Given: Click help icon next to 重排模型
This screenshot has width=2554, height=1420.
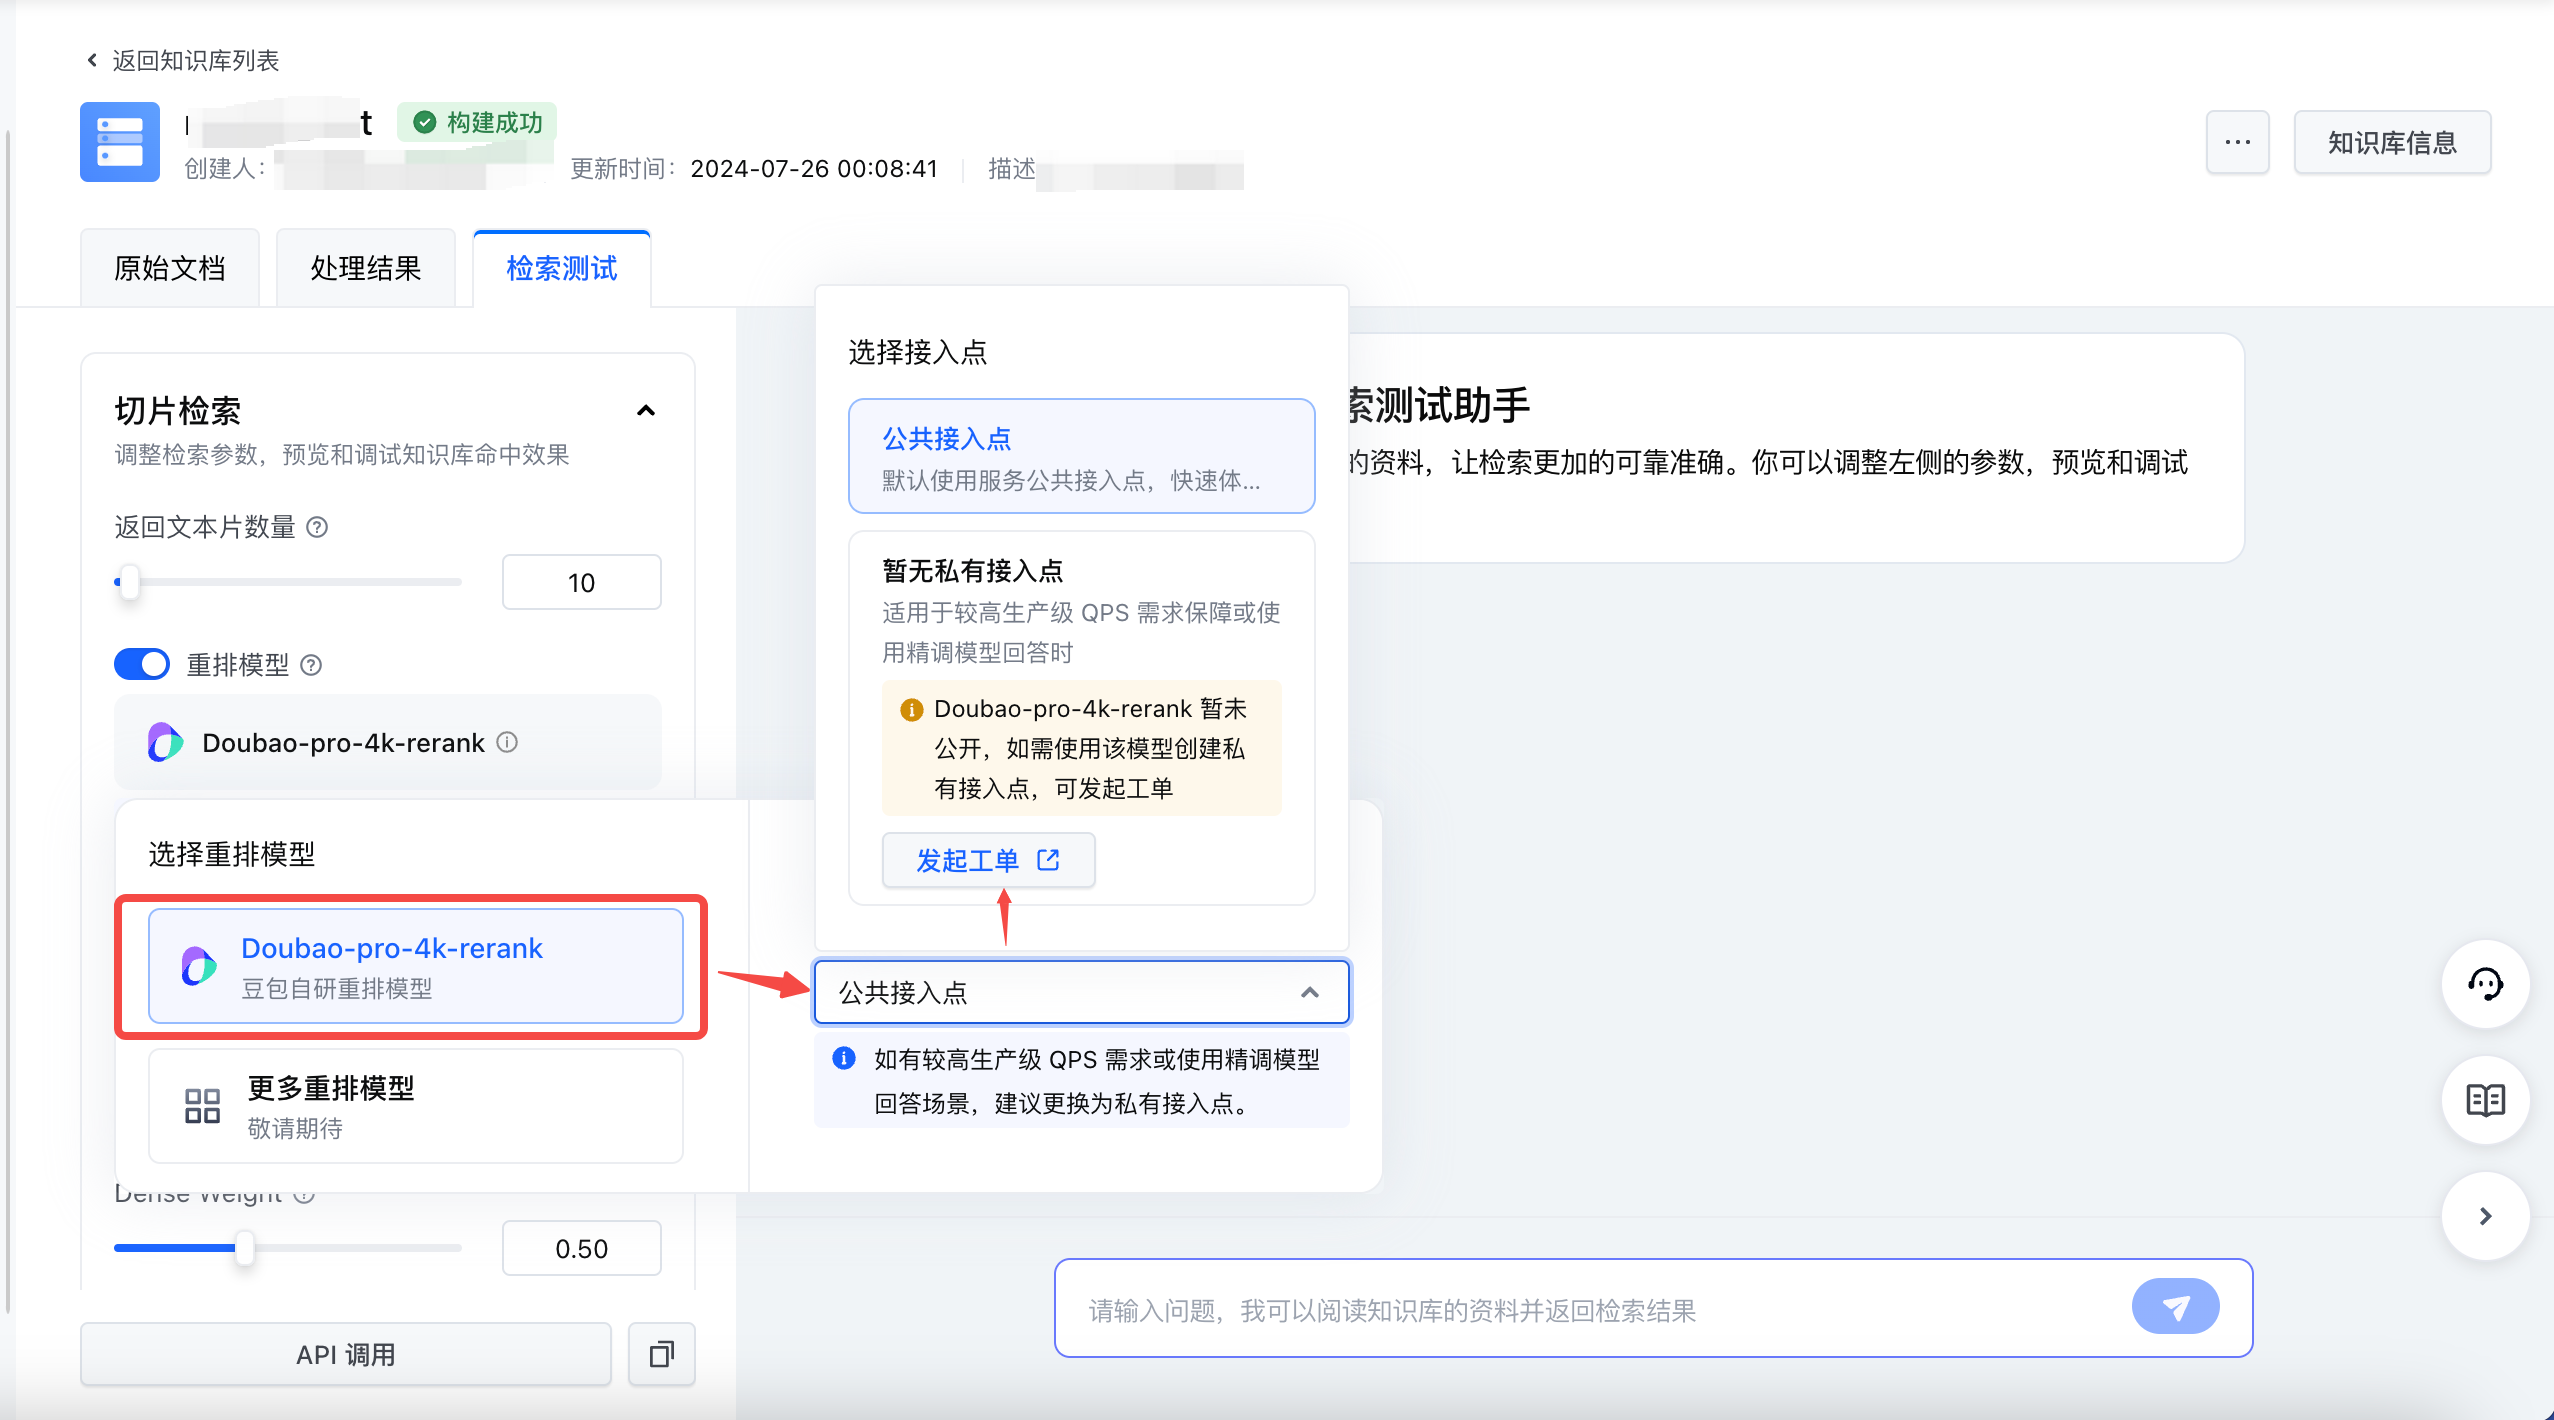Looking at the screenshot, I should pyautogui.click(x=311, y=665).
